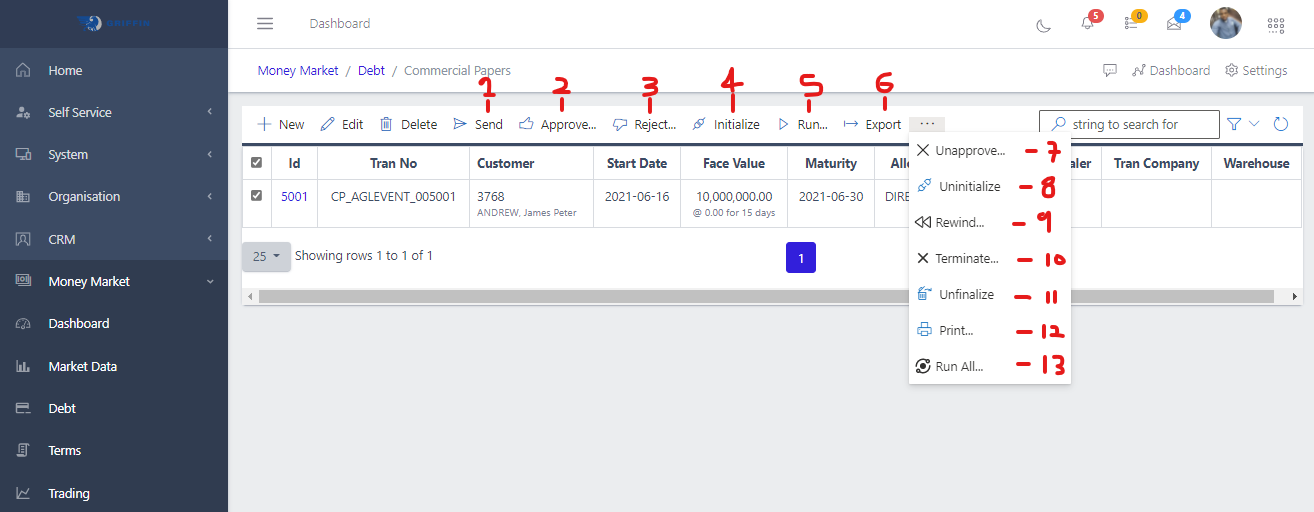Open the filter funnel dropdown
The width and height of the screenshot is (1314, 512).
coord(1242,124)
